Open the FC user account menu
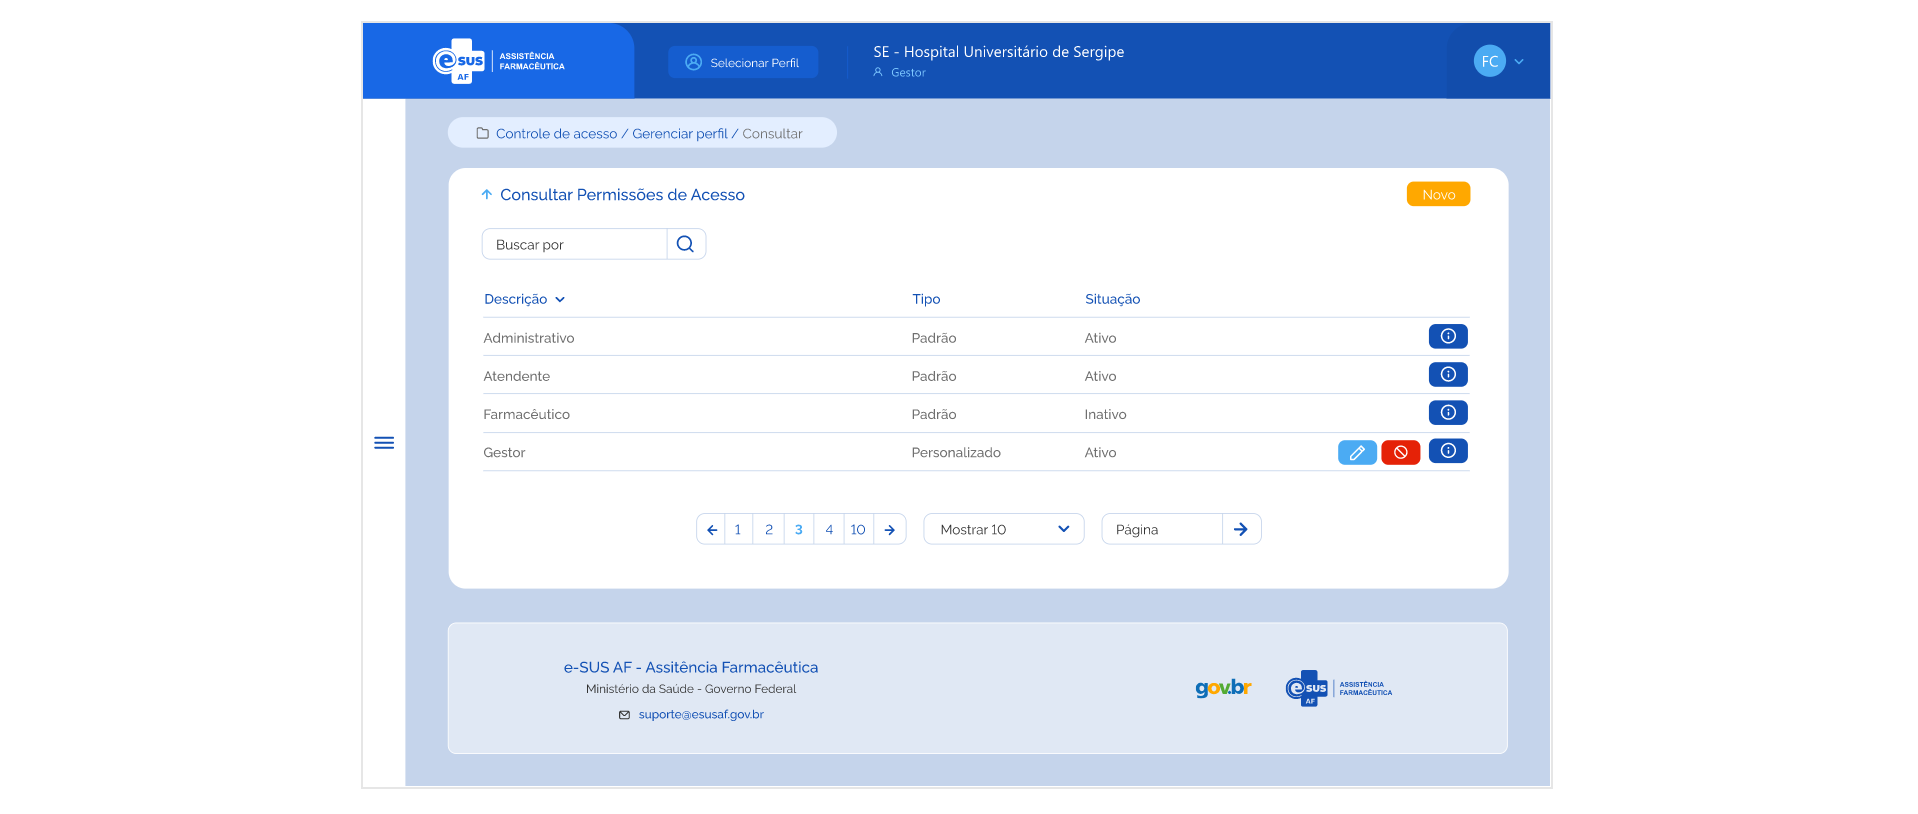Screen dimensions: 1918x814 [x=1498, y=62]
